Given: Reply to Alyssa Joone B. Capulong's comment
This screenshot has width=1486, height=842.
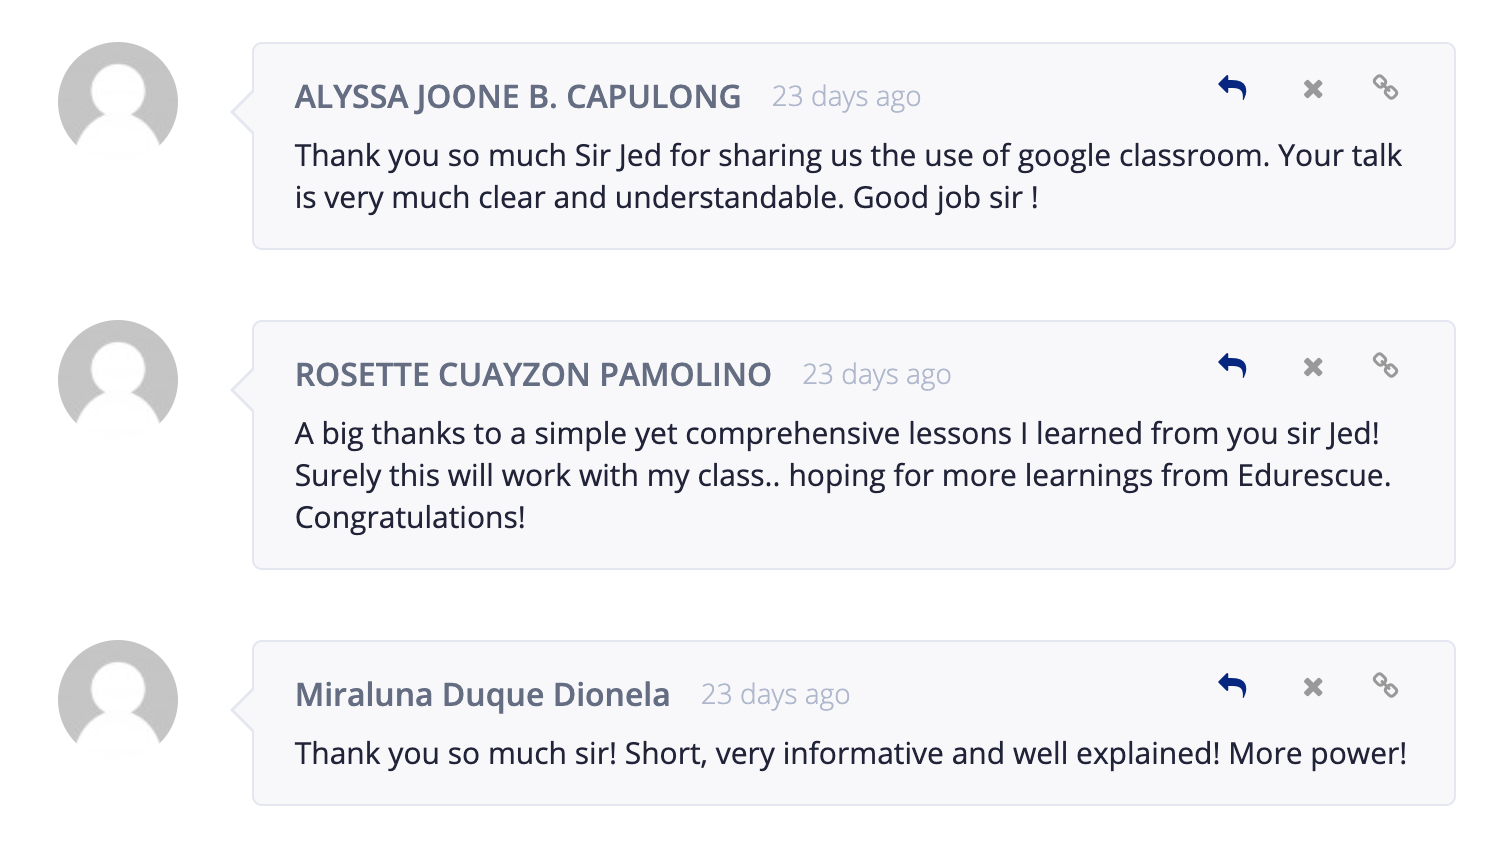Looking at the screenshot, I should click(x=1232, y=88).
